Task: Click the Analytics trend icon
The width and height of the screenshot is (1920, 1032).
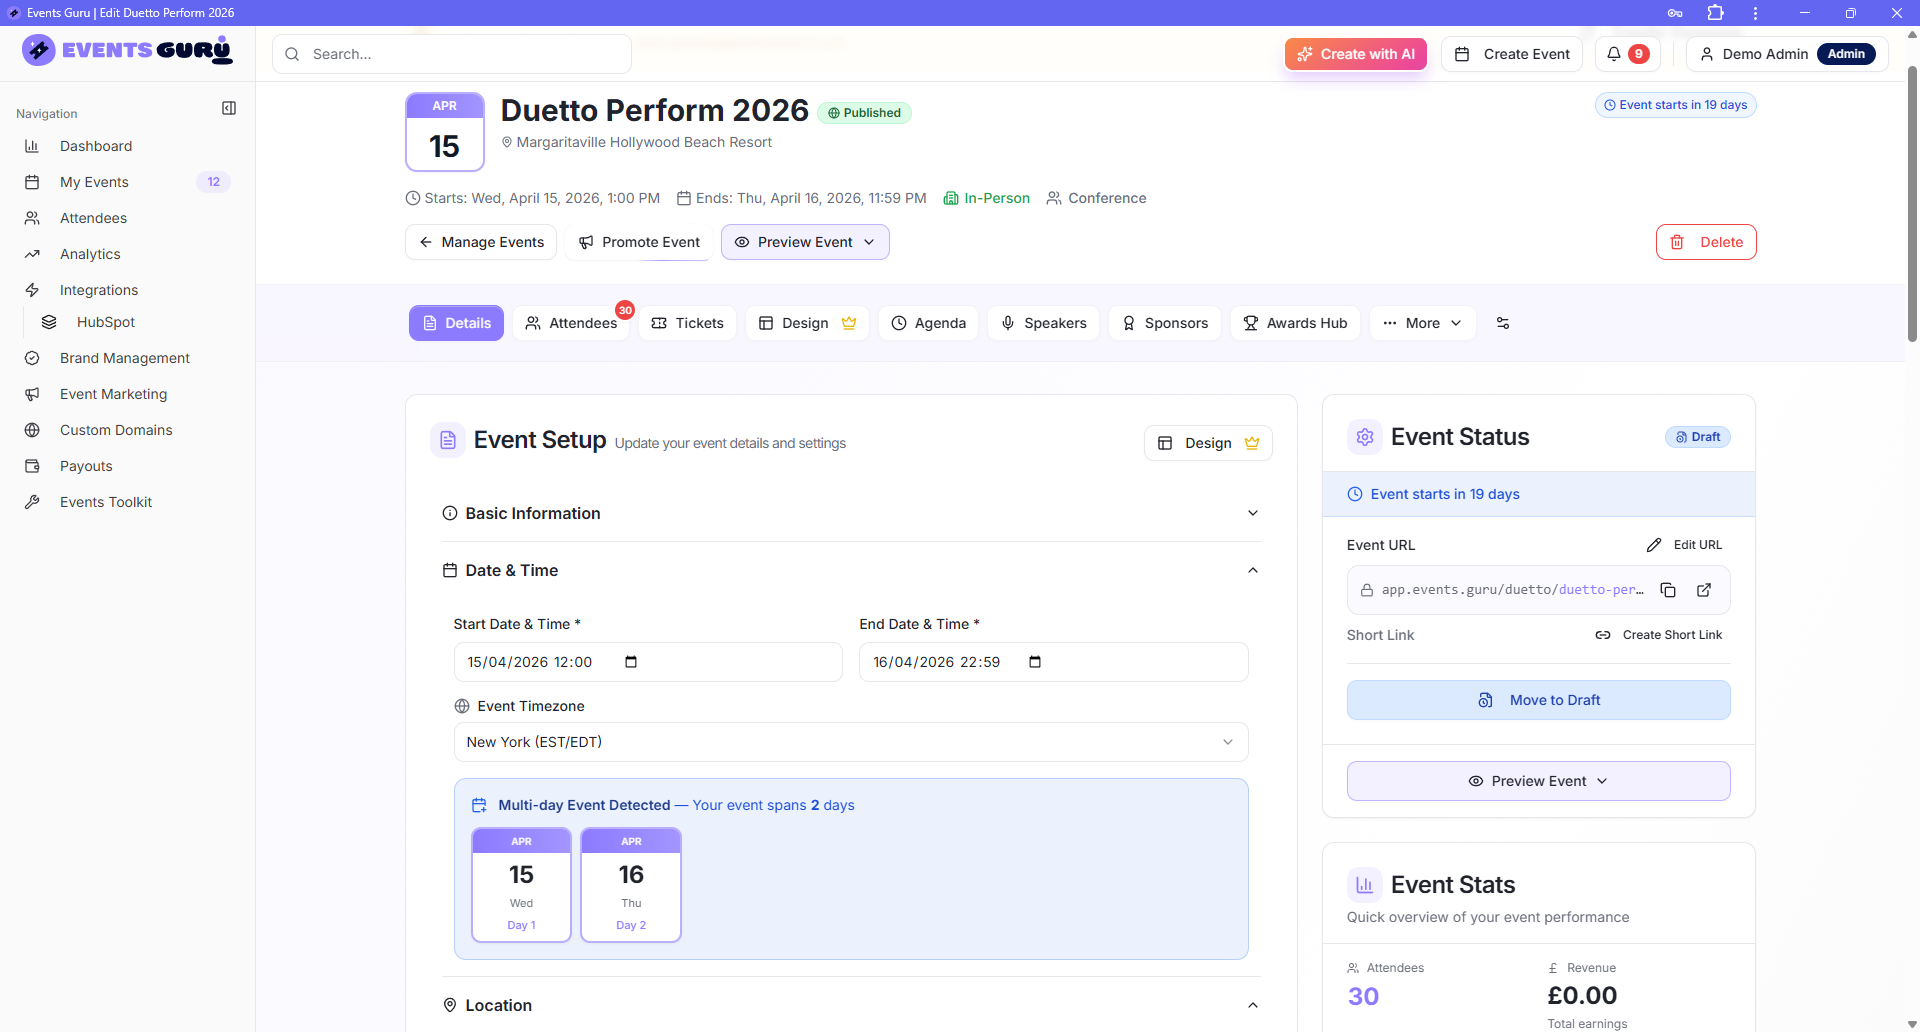Action: (x=32, y=254)
